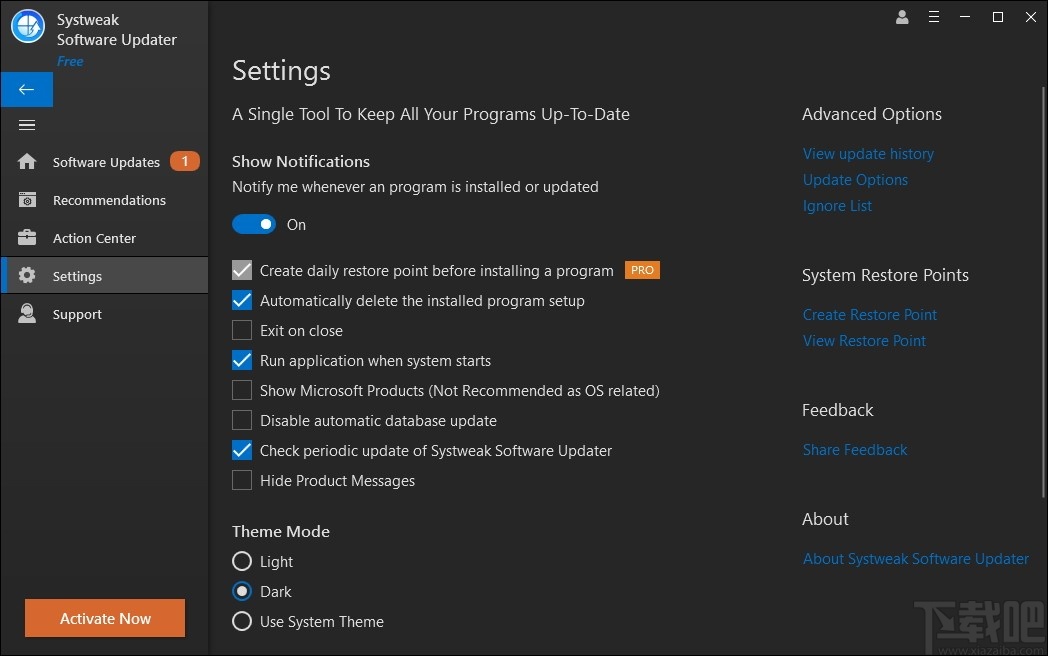Click the Support person icon
The height and width of the screenshot is (656, 1048).
[27, 314]
